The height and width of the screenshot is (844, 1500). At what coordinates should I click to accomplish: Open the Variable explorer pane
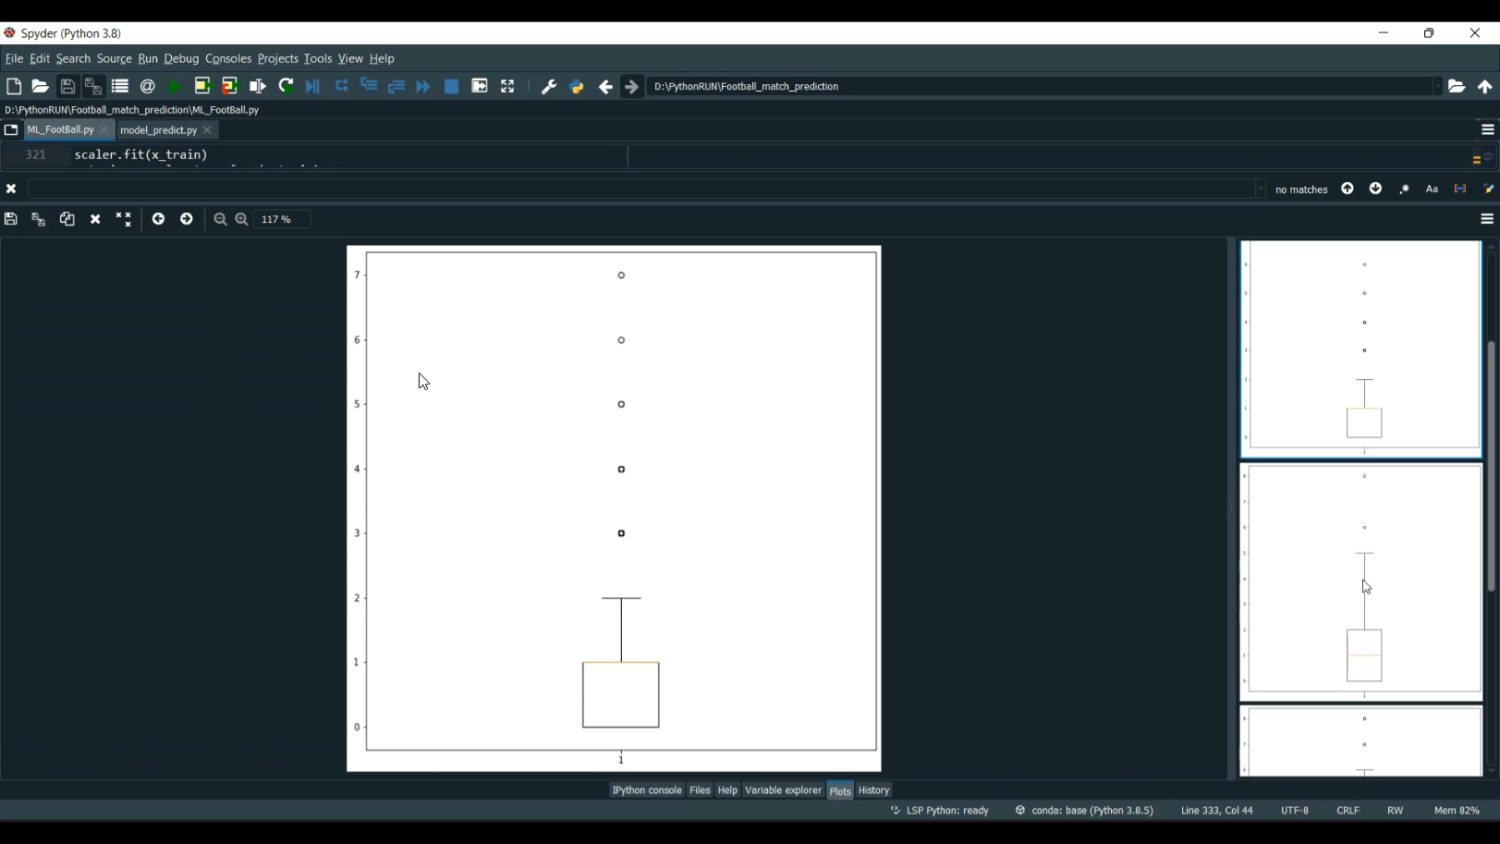(783, 790)
